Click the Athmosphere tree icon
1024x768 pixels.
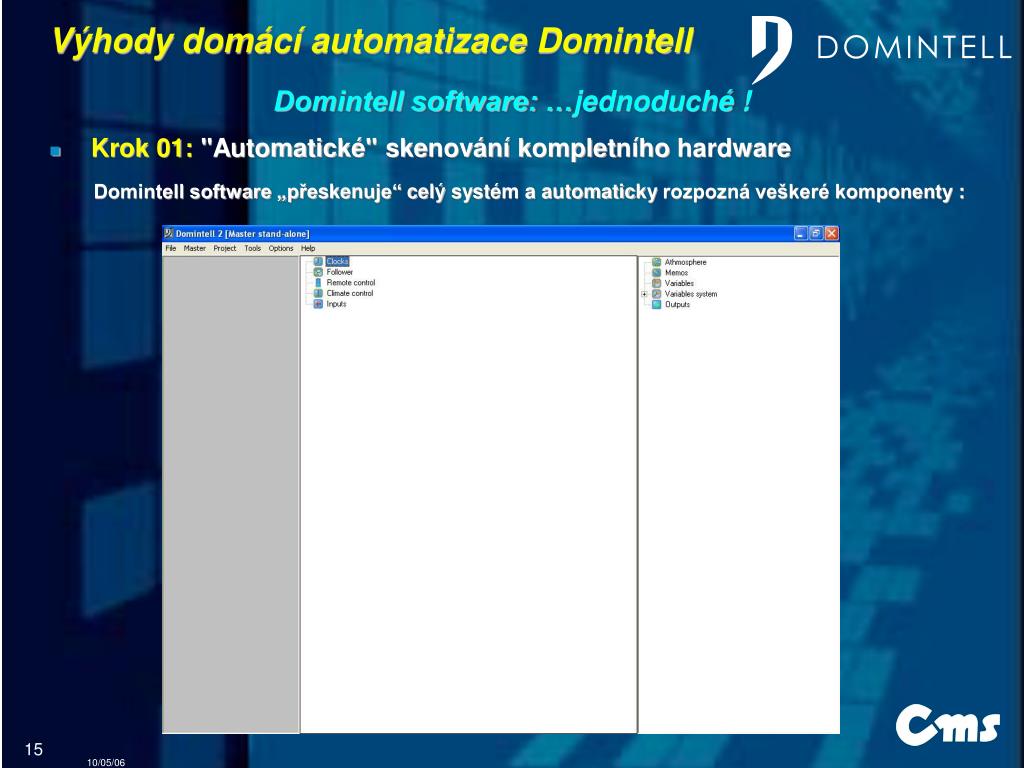pos(656,262)
